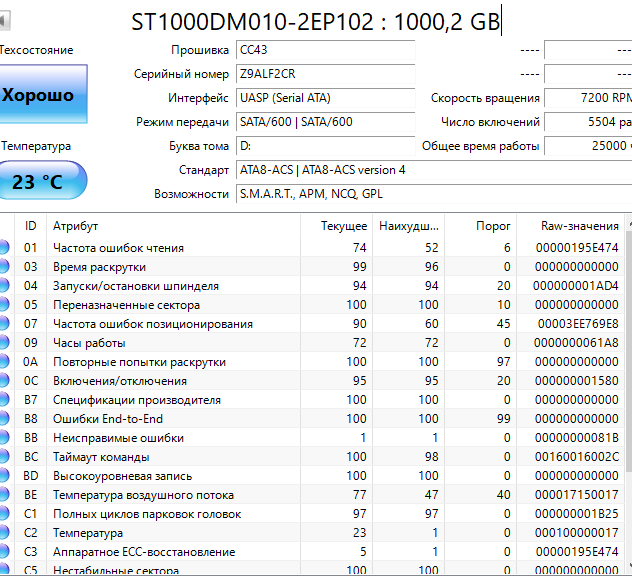The width and height of the screenshot is (632, 581).
Task: Click the Хорошо health status button
Action: (42, 96)
